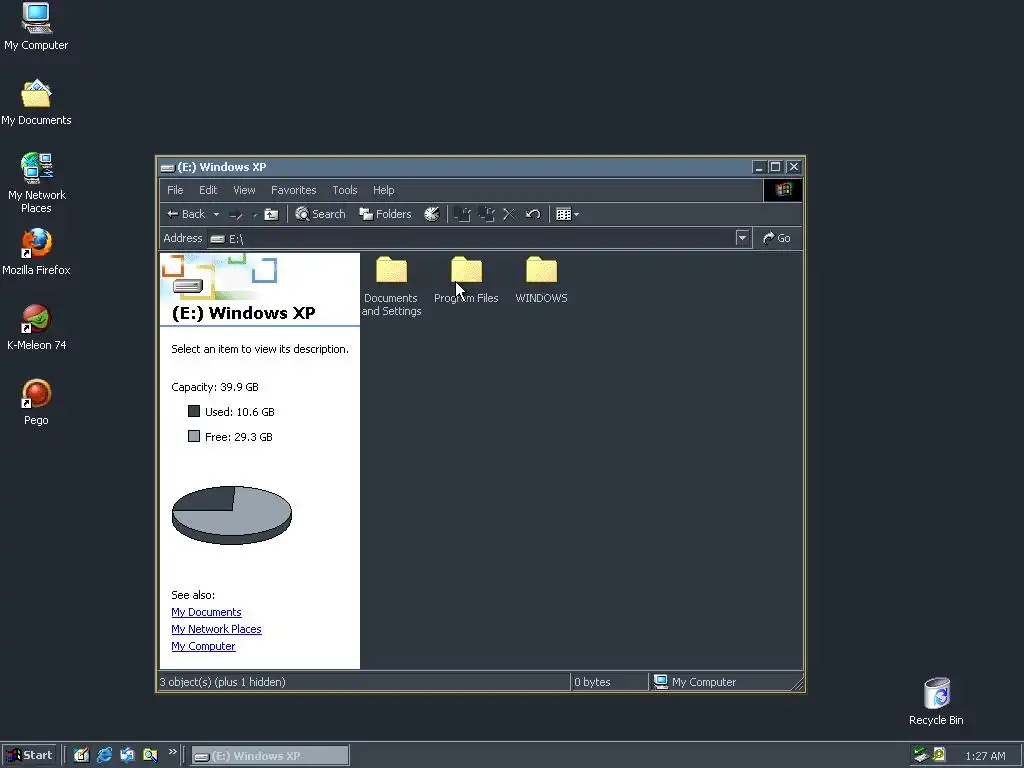
Task: Go up one folder level
Action: click(x=271, y=214)
